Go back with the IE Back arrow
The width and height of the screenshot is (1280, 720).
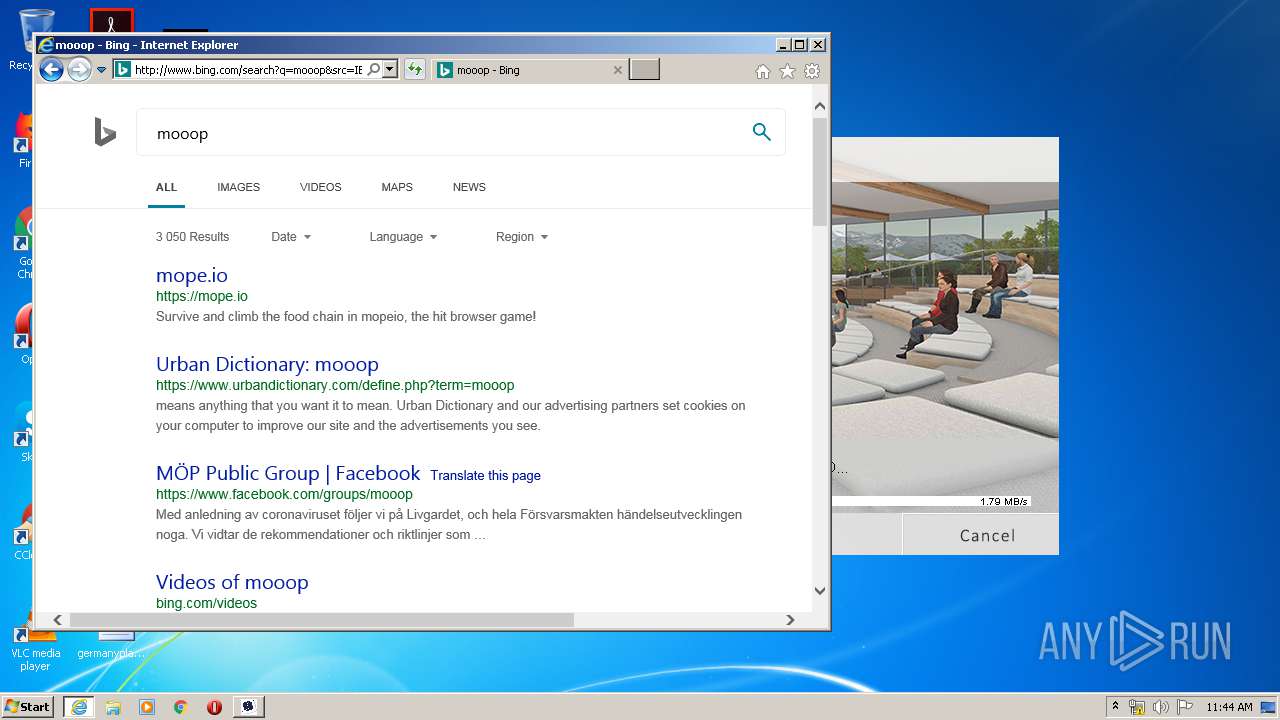click(x=51, y=70)
